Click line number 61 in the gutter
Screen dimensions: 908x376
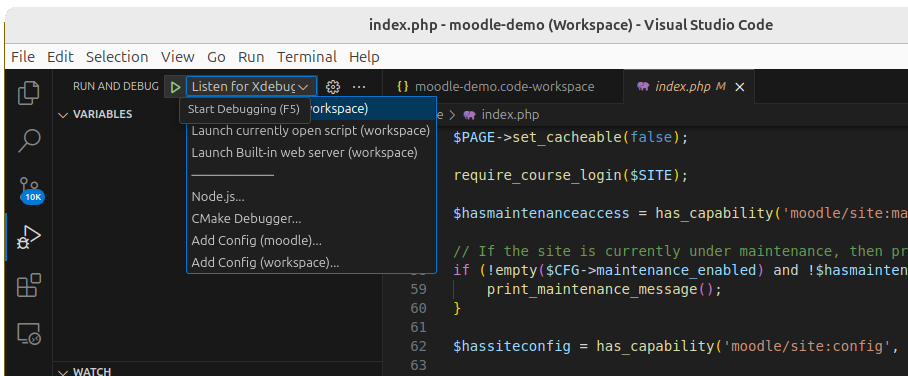pyautogui.click(x=418, y=327)
